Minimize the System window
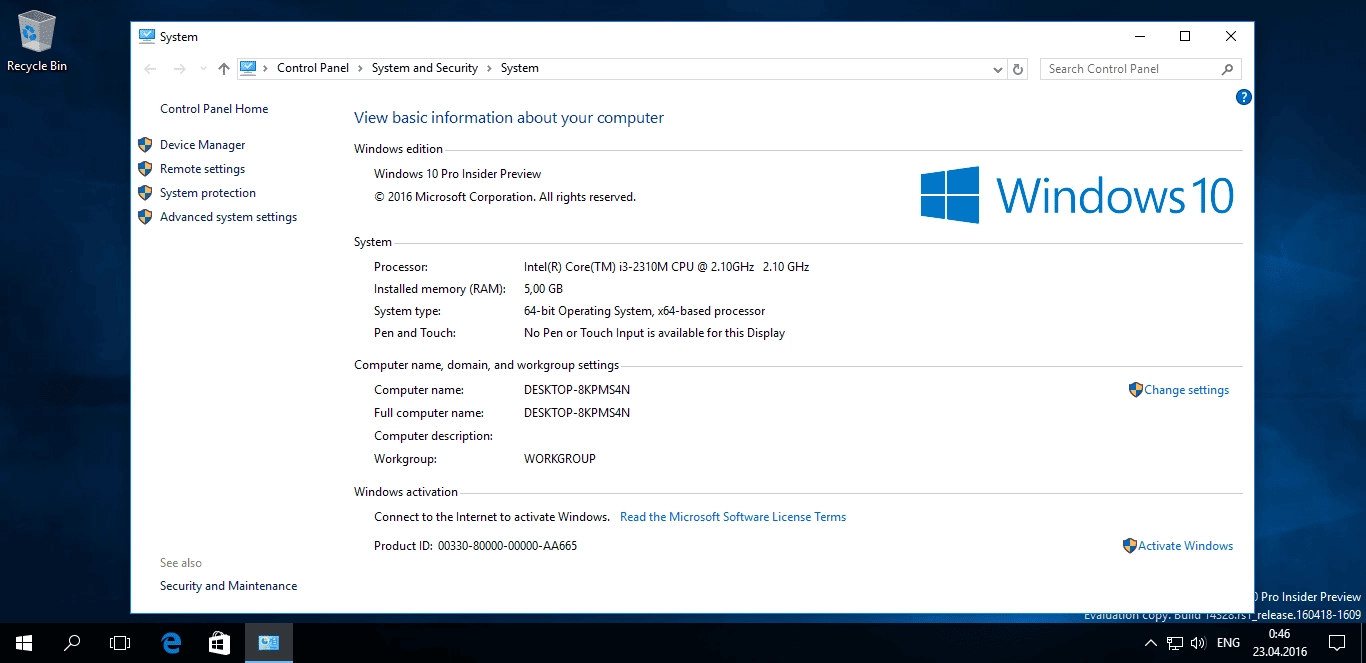The image size is (1366, 663). 1139,36
